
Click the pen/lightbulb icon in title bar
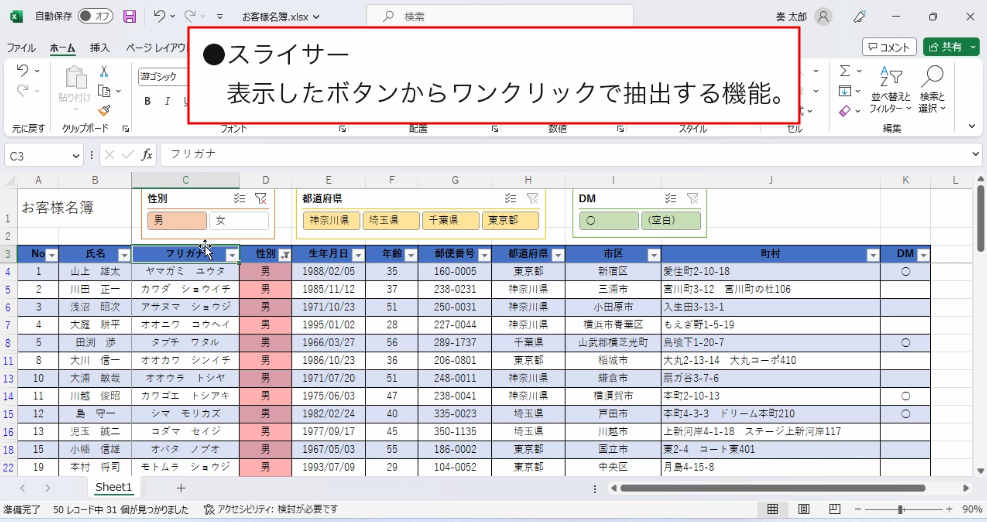(860, 17)
